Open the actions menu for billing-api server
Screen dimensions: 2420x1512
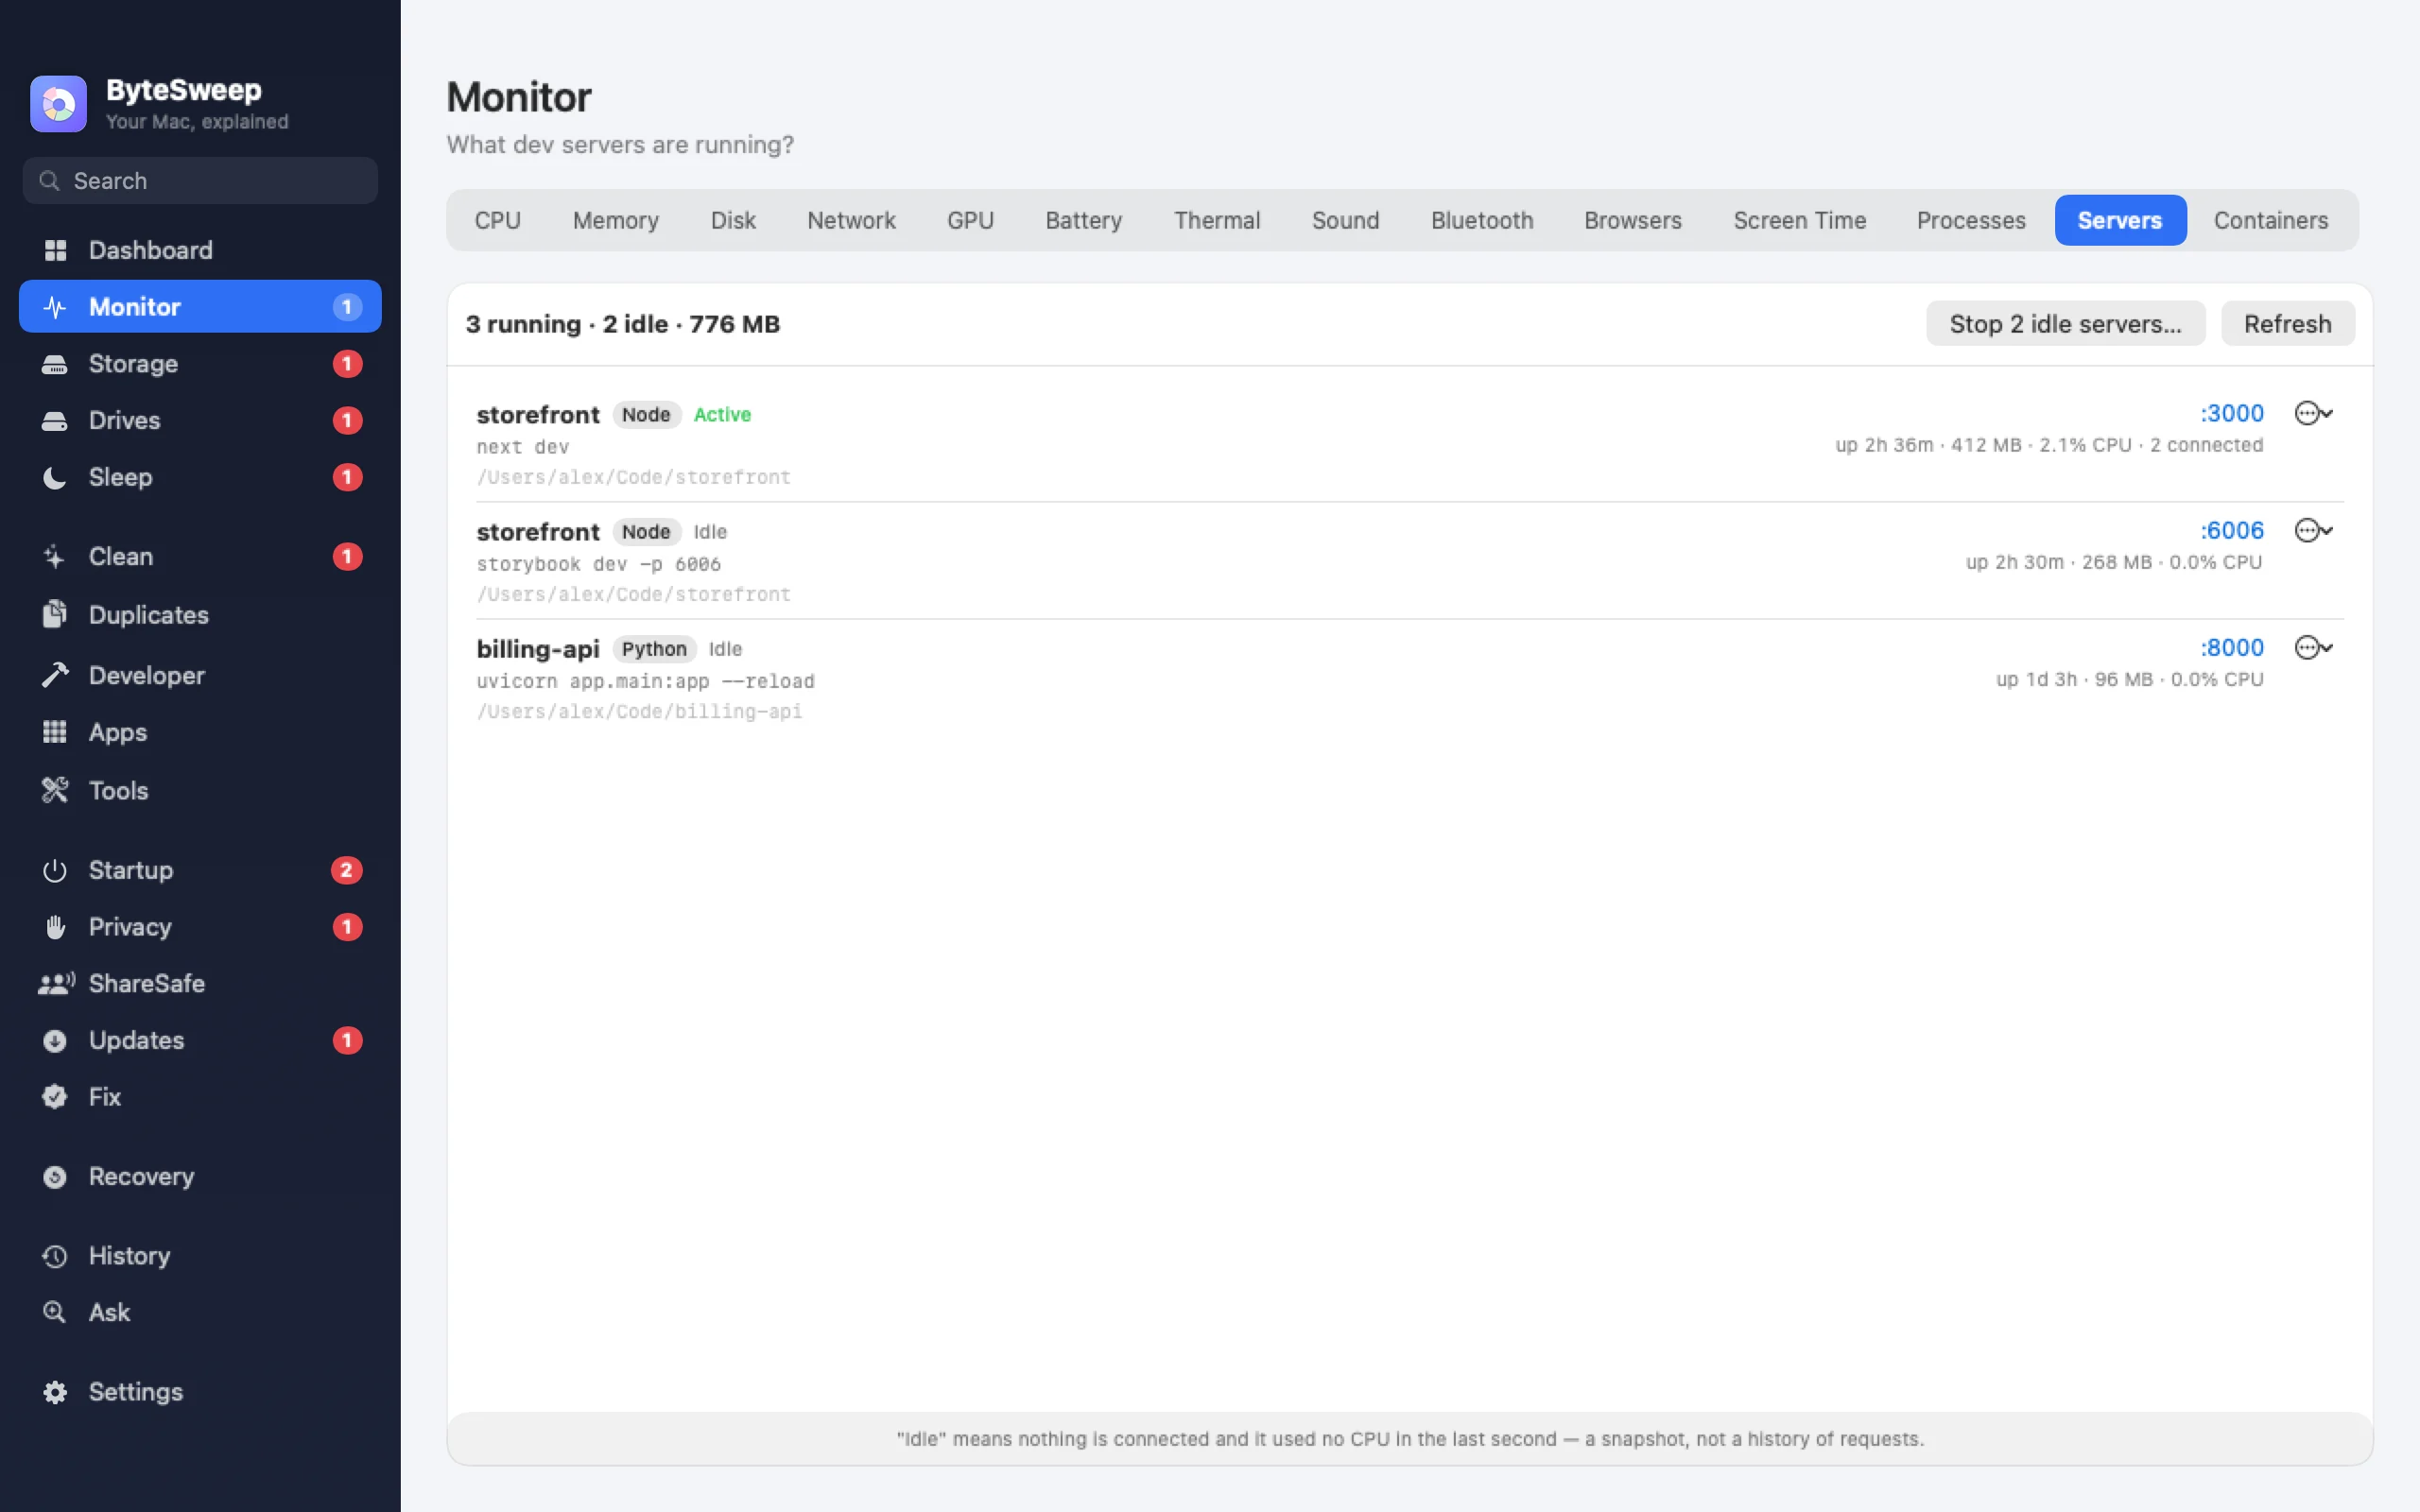[2313, 647]
